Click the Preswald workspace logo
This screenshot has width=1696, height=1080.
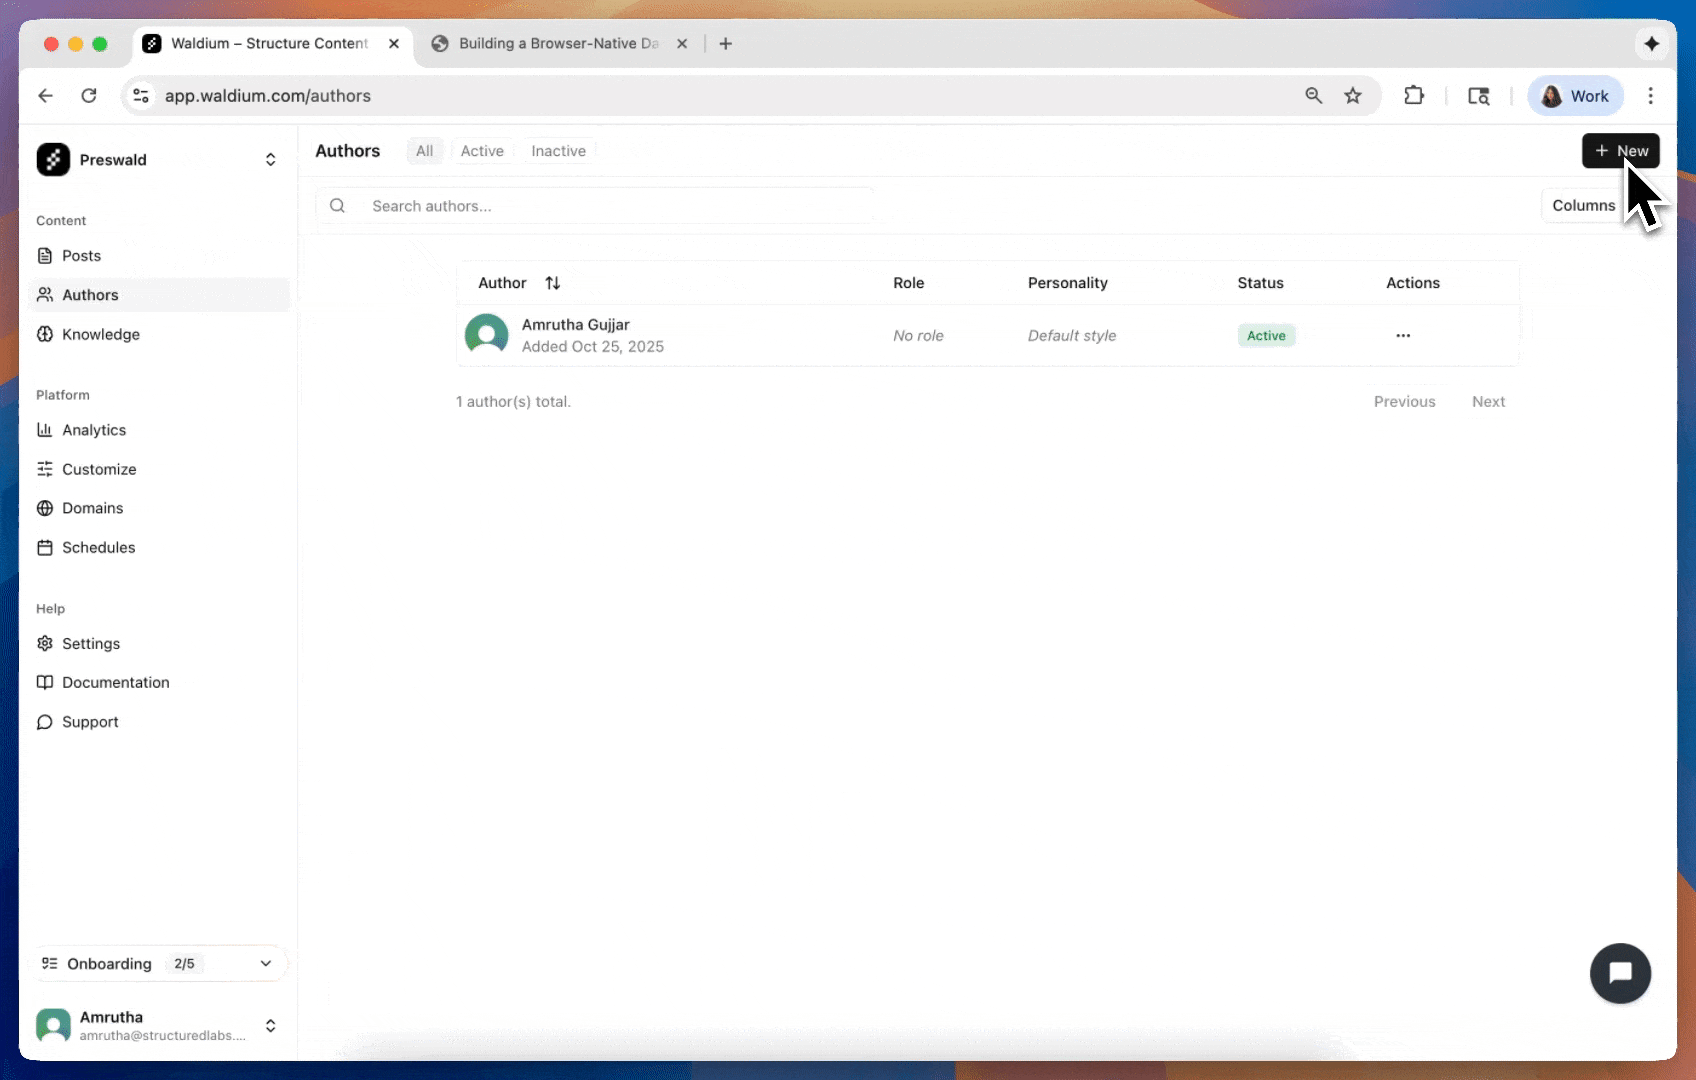pos(53,159)
